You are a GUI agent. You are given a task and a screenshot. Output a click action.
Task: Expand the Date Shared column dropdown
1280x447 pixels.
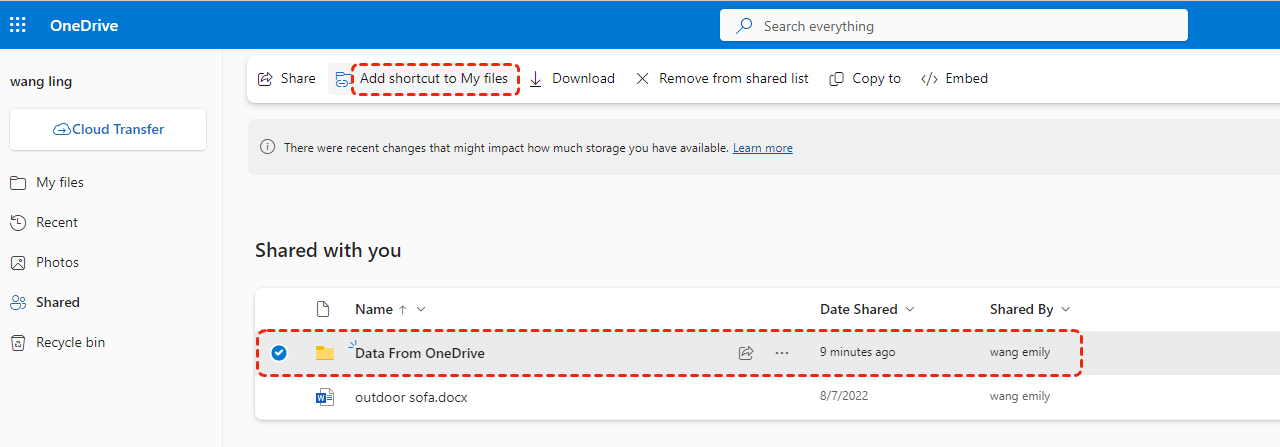[910, 310]
